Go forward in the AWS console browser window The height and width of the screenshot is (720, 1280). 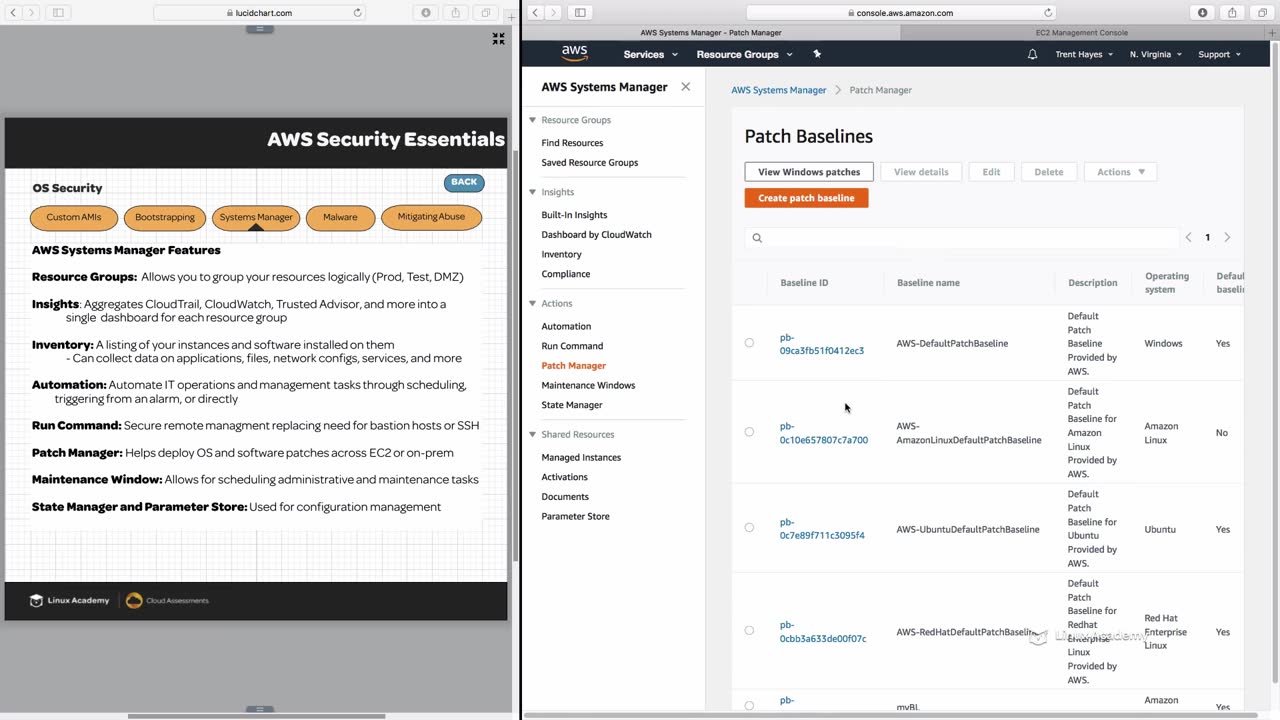point(554,13)
